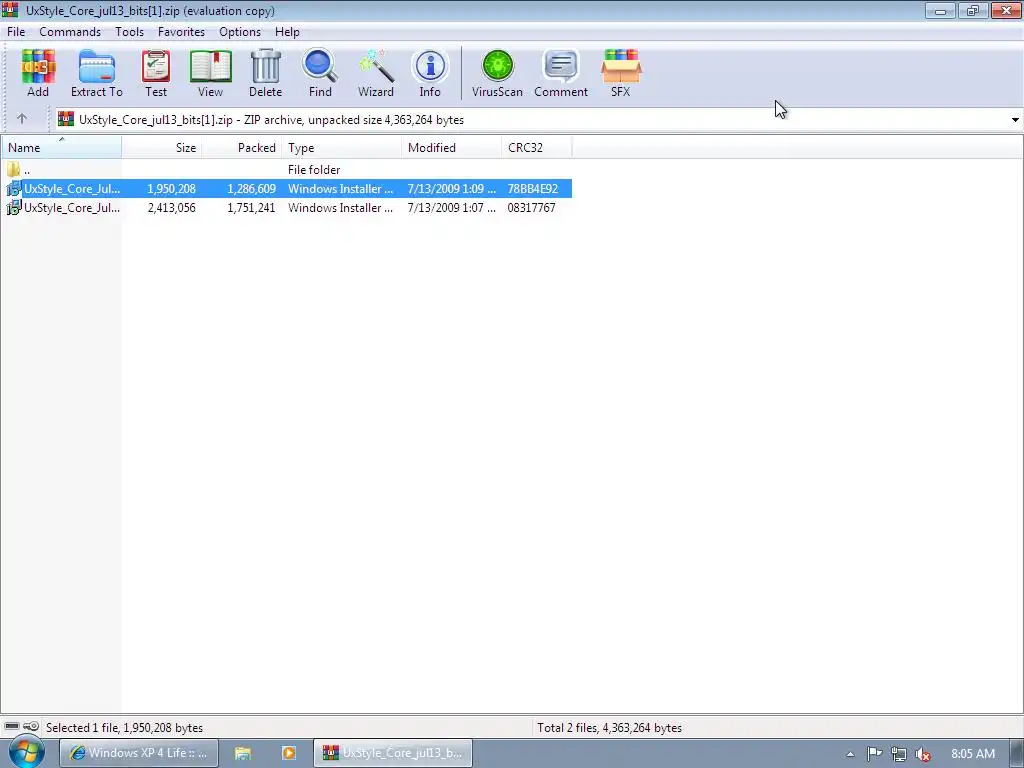
Task: Open the Find magnifier tool
Action: (320, 73)
